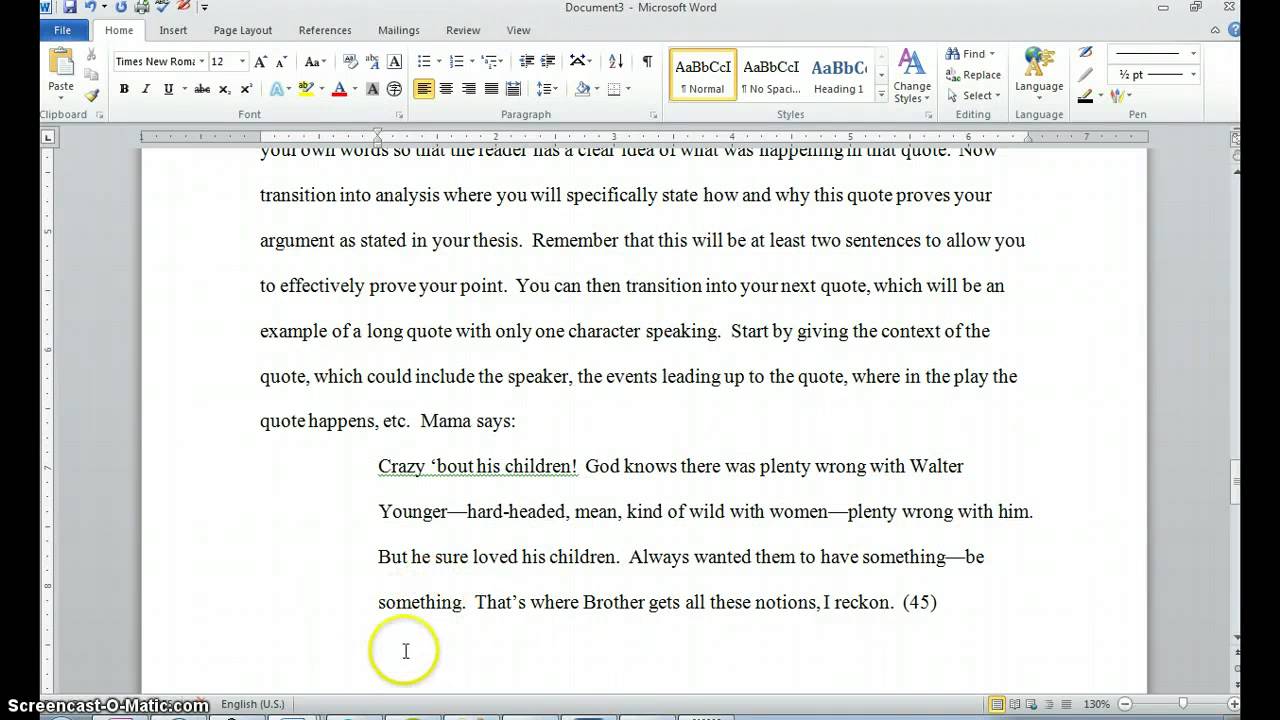Click the Sort A-Z icon

click(616, 62)
